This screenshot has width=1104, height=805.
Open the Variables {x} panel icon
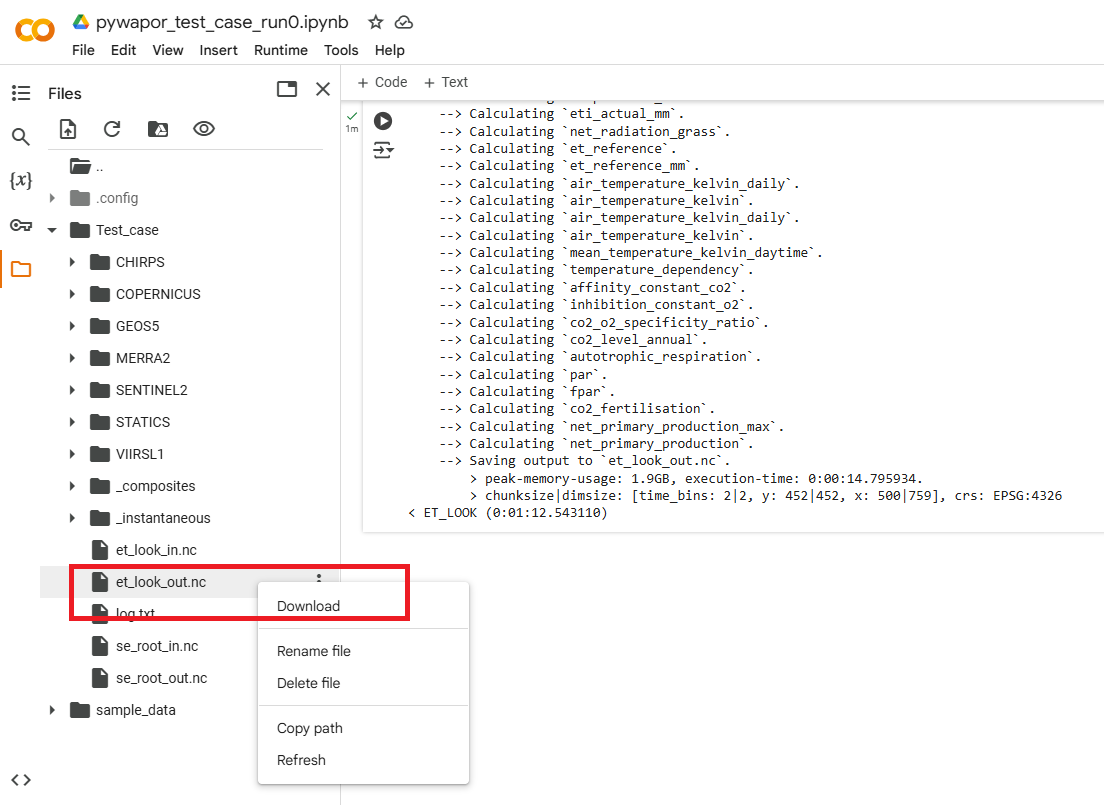(x=21, y=181)
